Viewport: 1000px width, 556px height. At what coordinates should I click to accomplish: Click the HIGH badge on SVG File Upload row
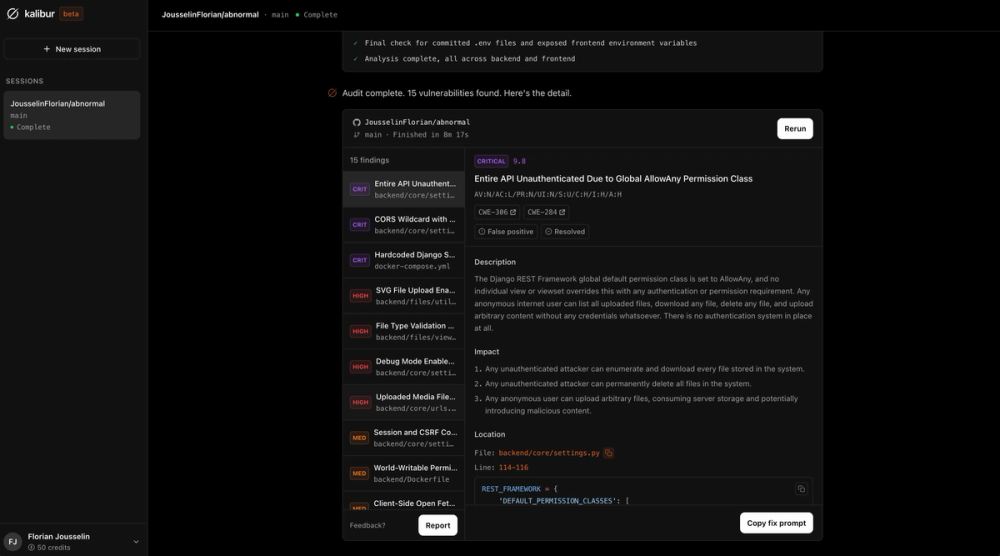[x=360, y=296]
